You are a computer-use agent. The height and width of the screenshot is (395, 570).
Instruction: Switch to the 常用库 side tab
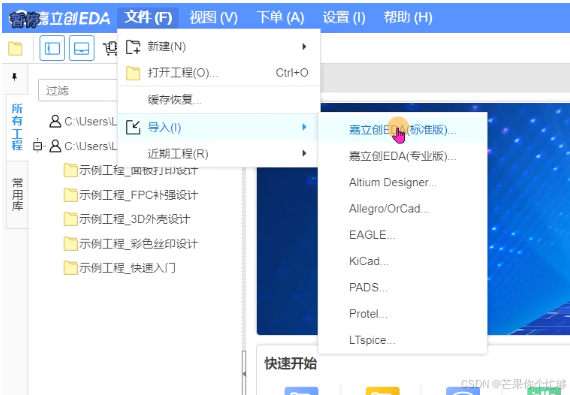coord(17,194)
